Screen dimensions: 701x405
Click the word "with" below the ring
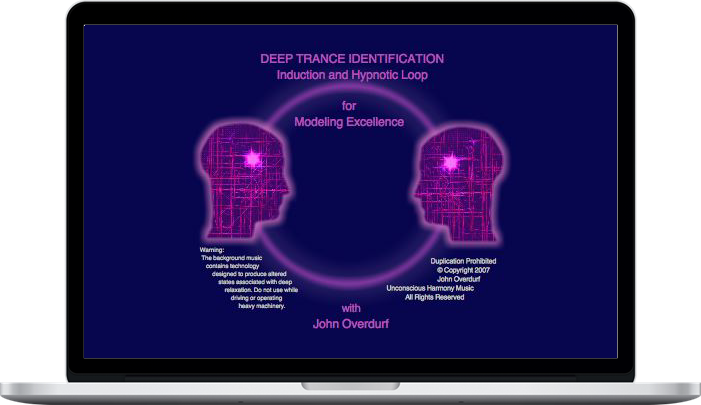(350, 308)
